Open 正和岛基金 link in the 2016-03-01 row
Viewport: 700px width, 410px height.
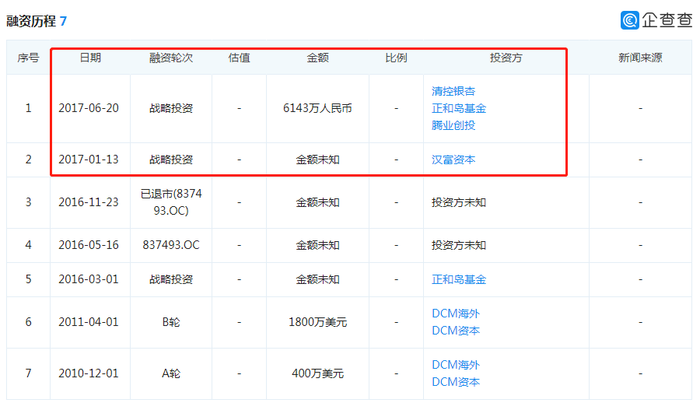(x=458, y=279)
